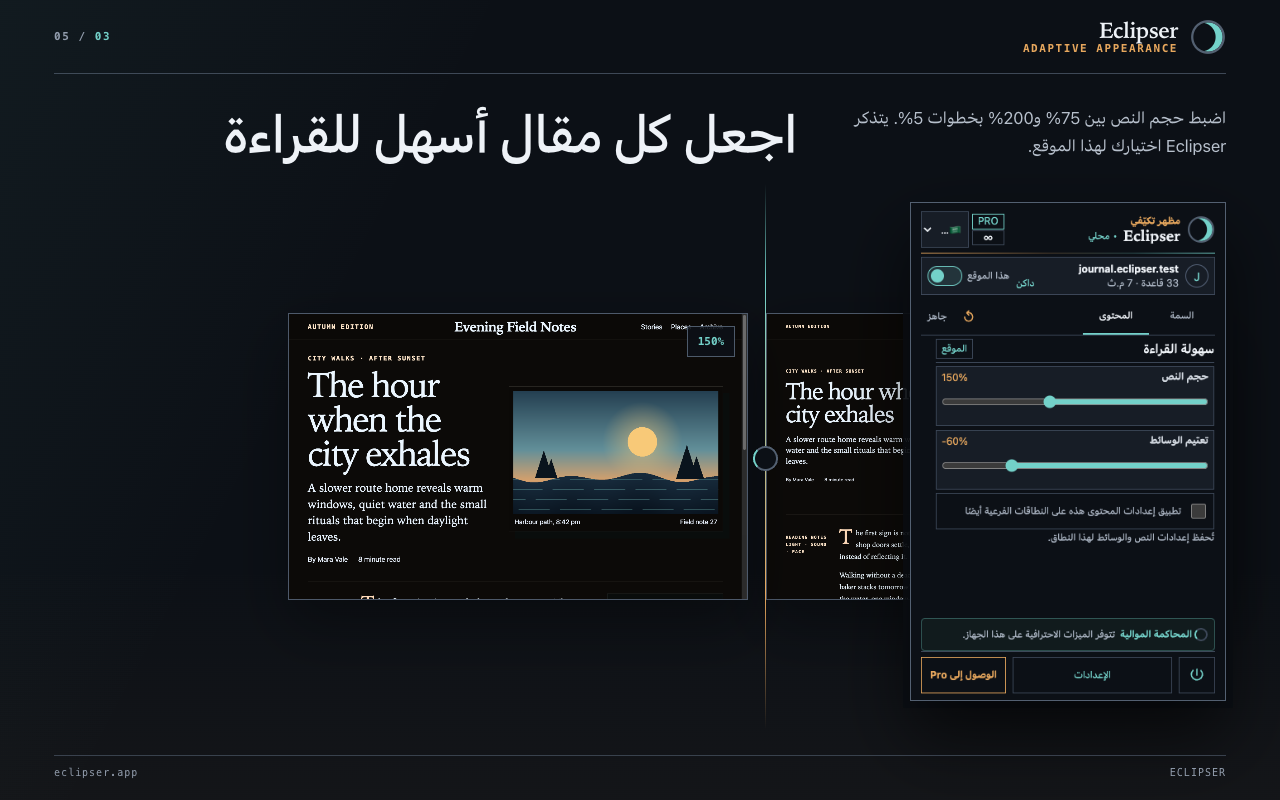Click the journal.eclipser.test domain text
The image size is (1280, 800).
tap(1128, 269)
